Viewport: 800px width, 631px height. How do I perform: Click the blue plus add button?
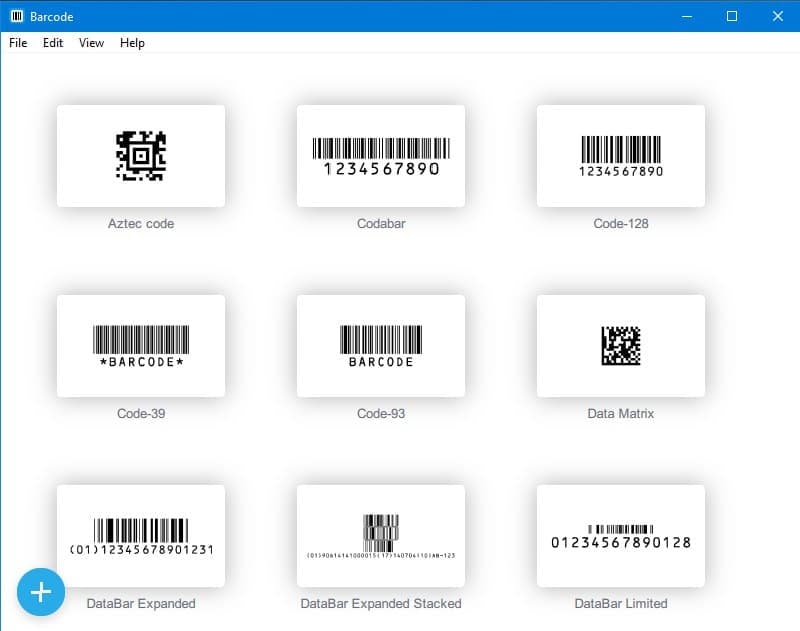tap(41, 592)
